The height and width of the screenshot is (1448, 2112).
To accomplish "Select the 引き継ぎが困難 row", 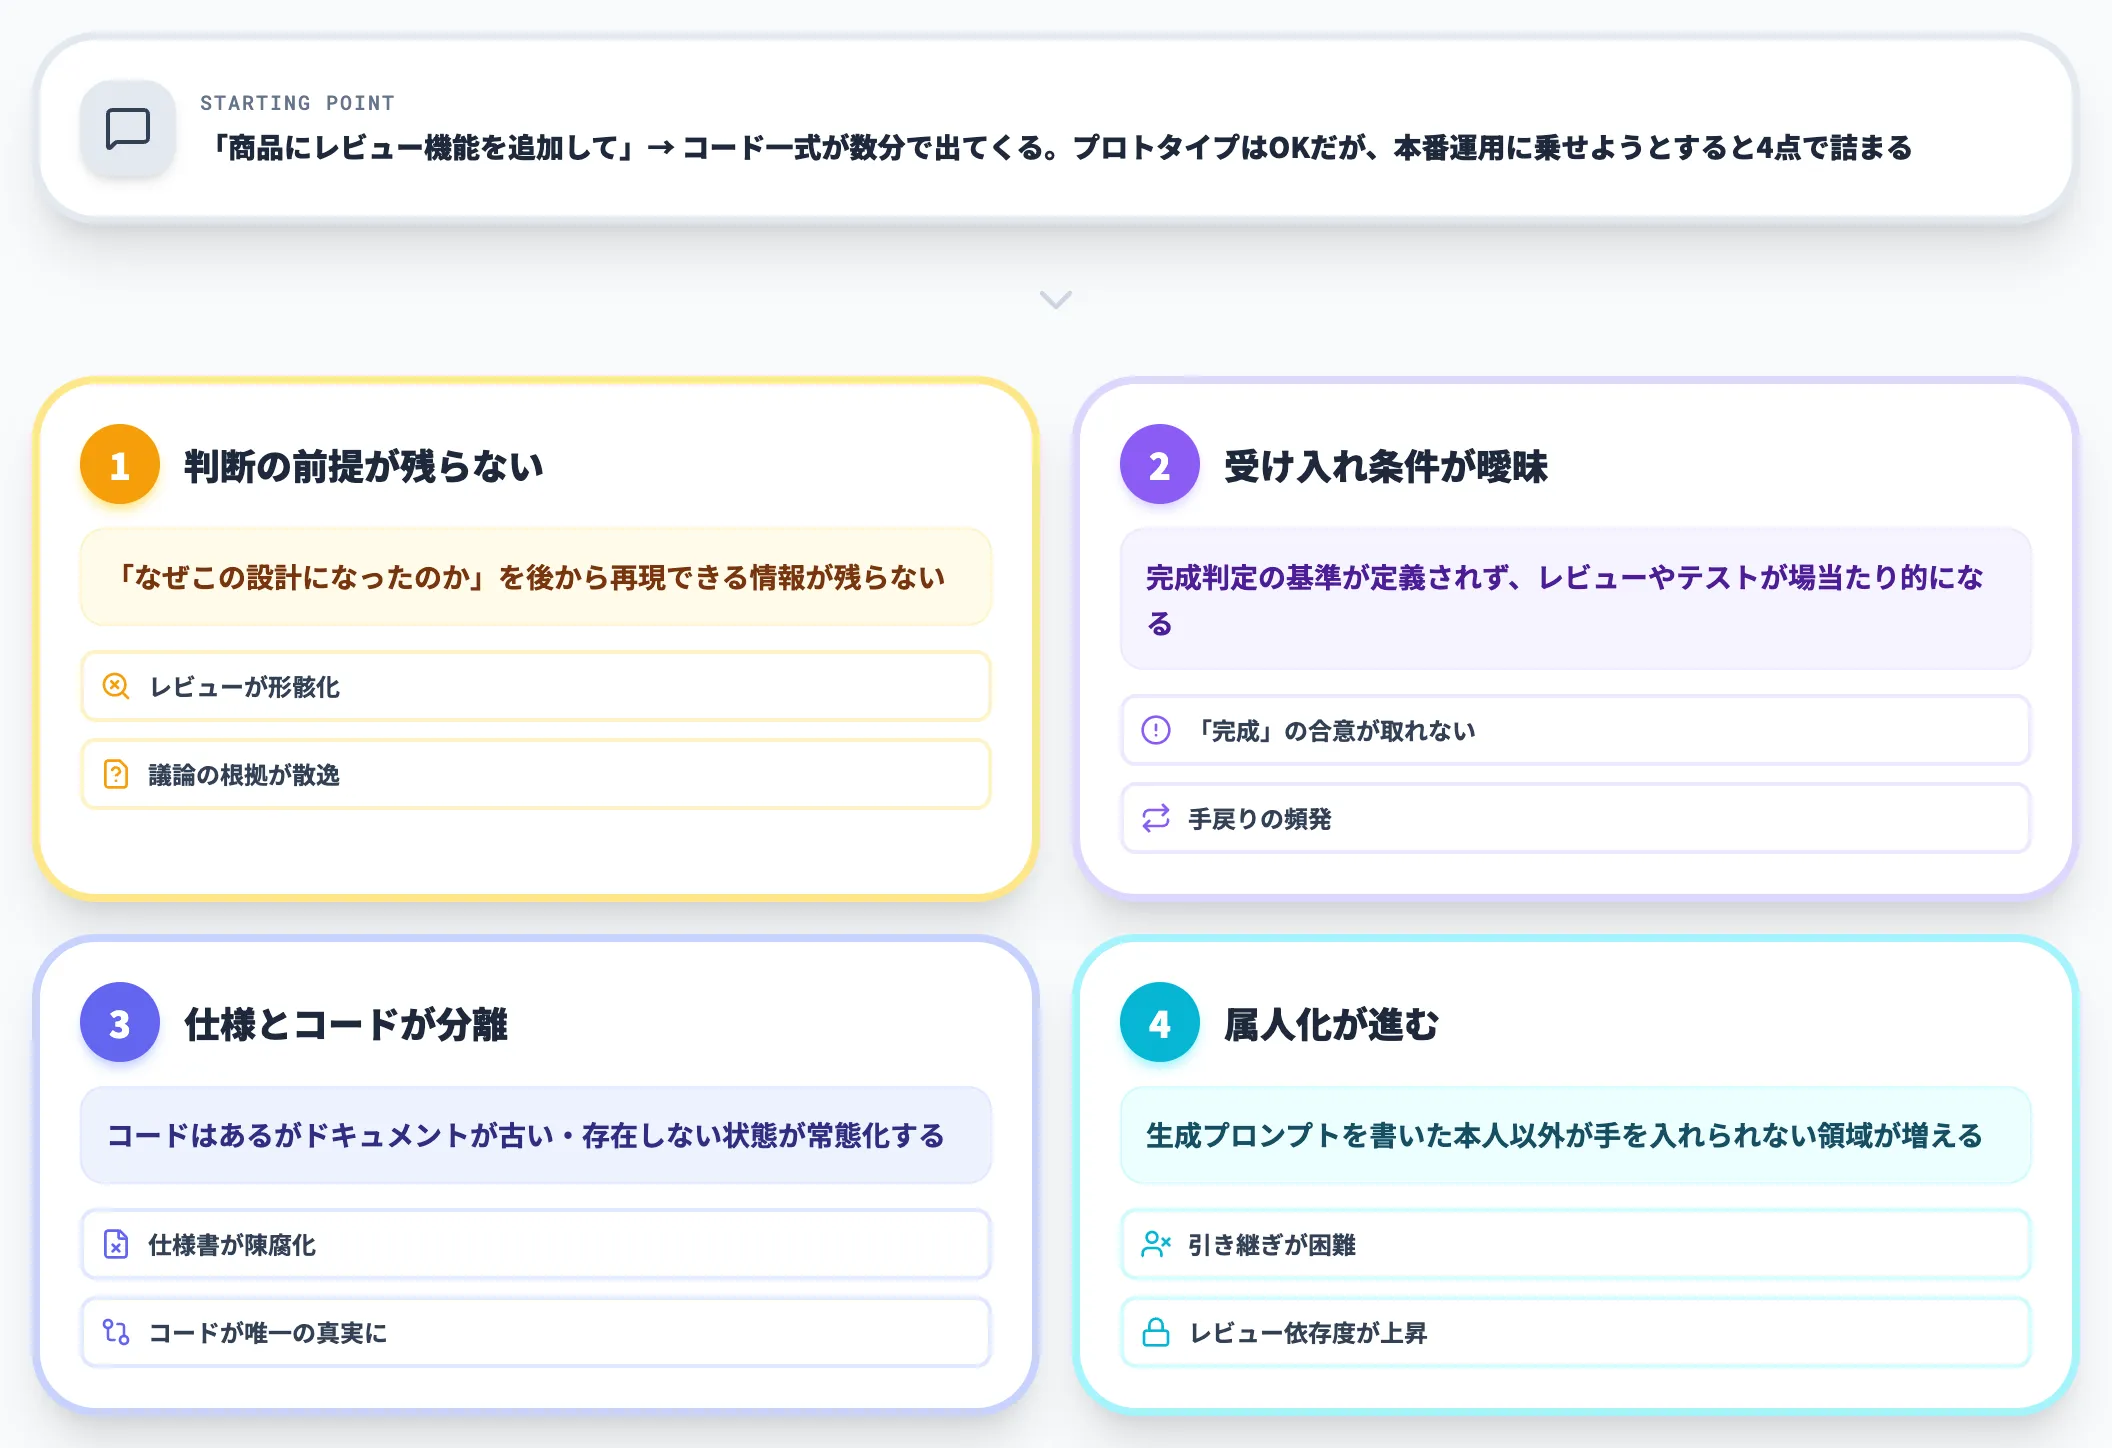I will point(1576,1244).
